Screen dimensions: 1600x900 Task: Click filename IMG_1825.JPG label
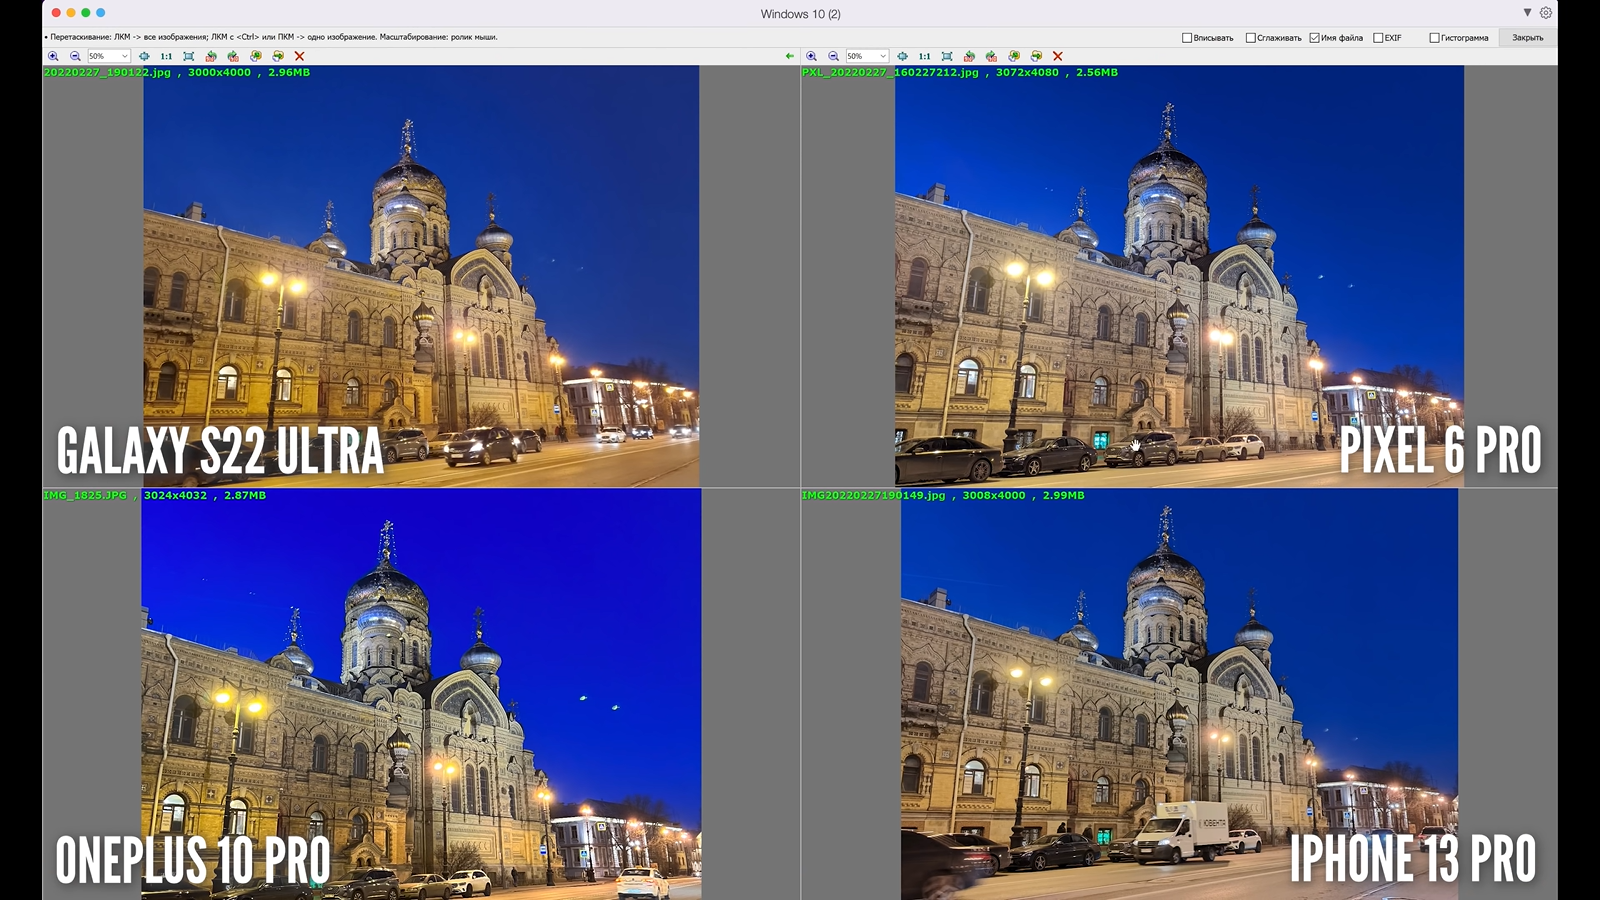pos(85,496)
